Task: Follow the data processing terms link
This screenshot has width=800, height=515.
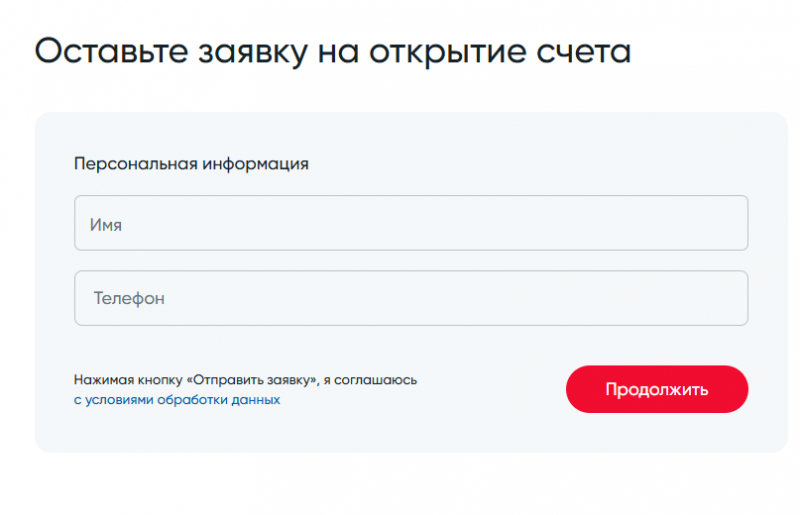Action: coord(177,400)
